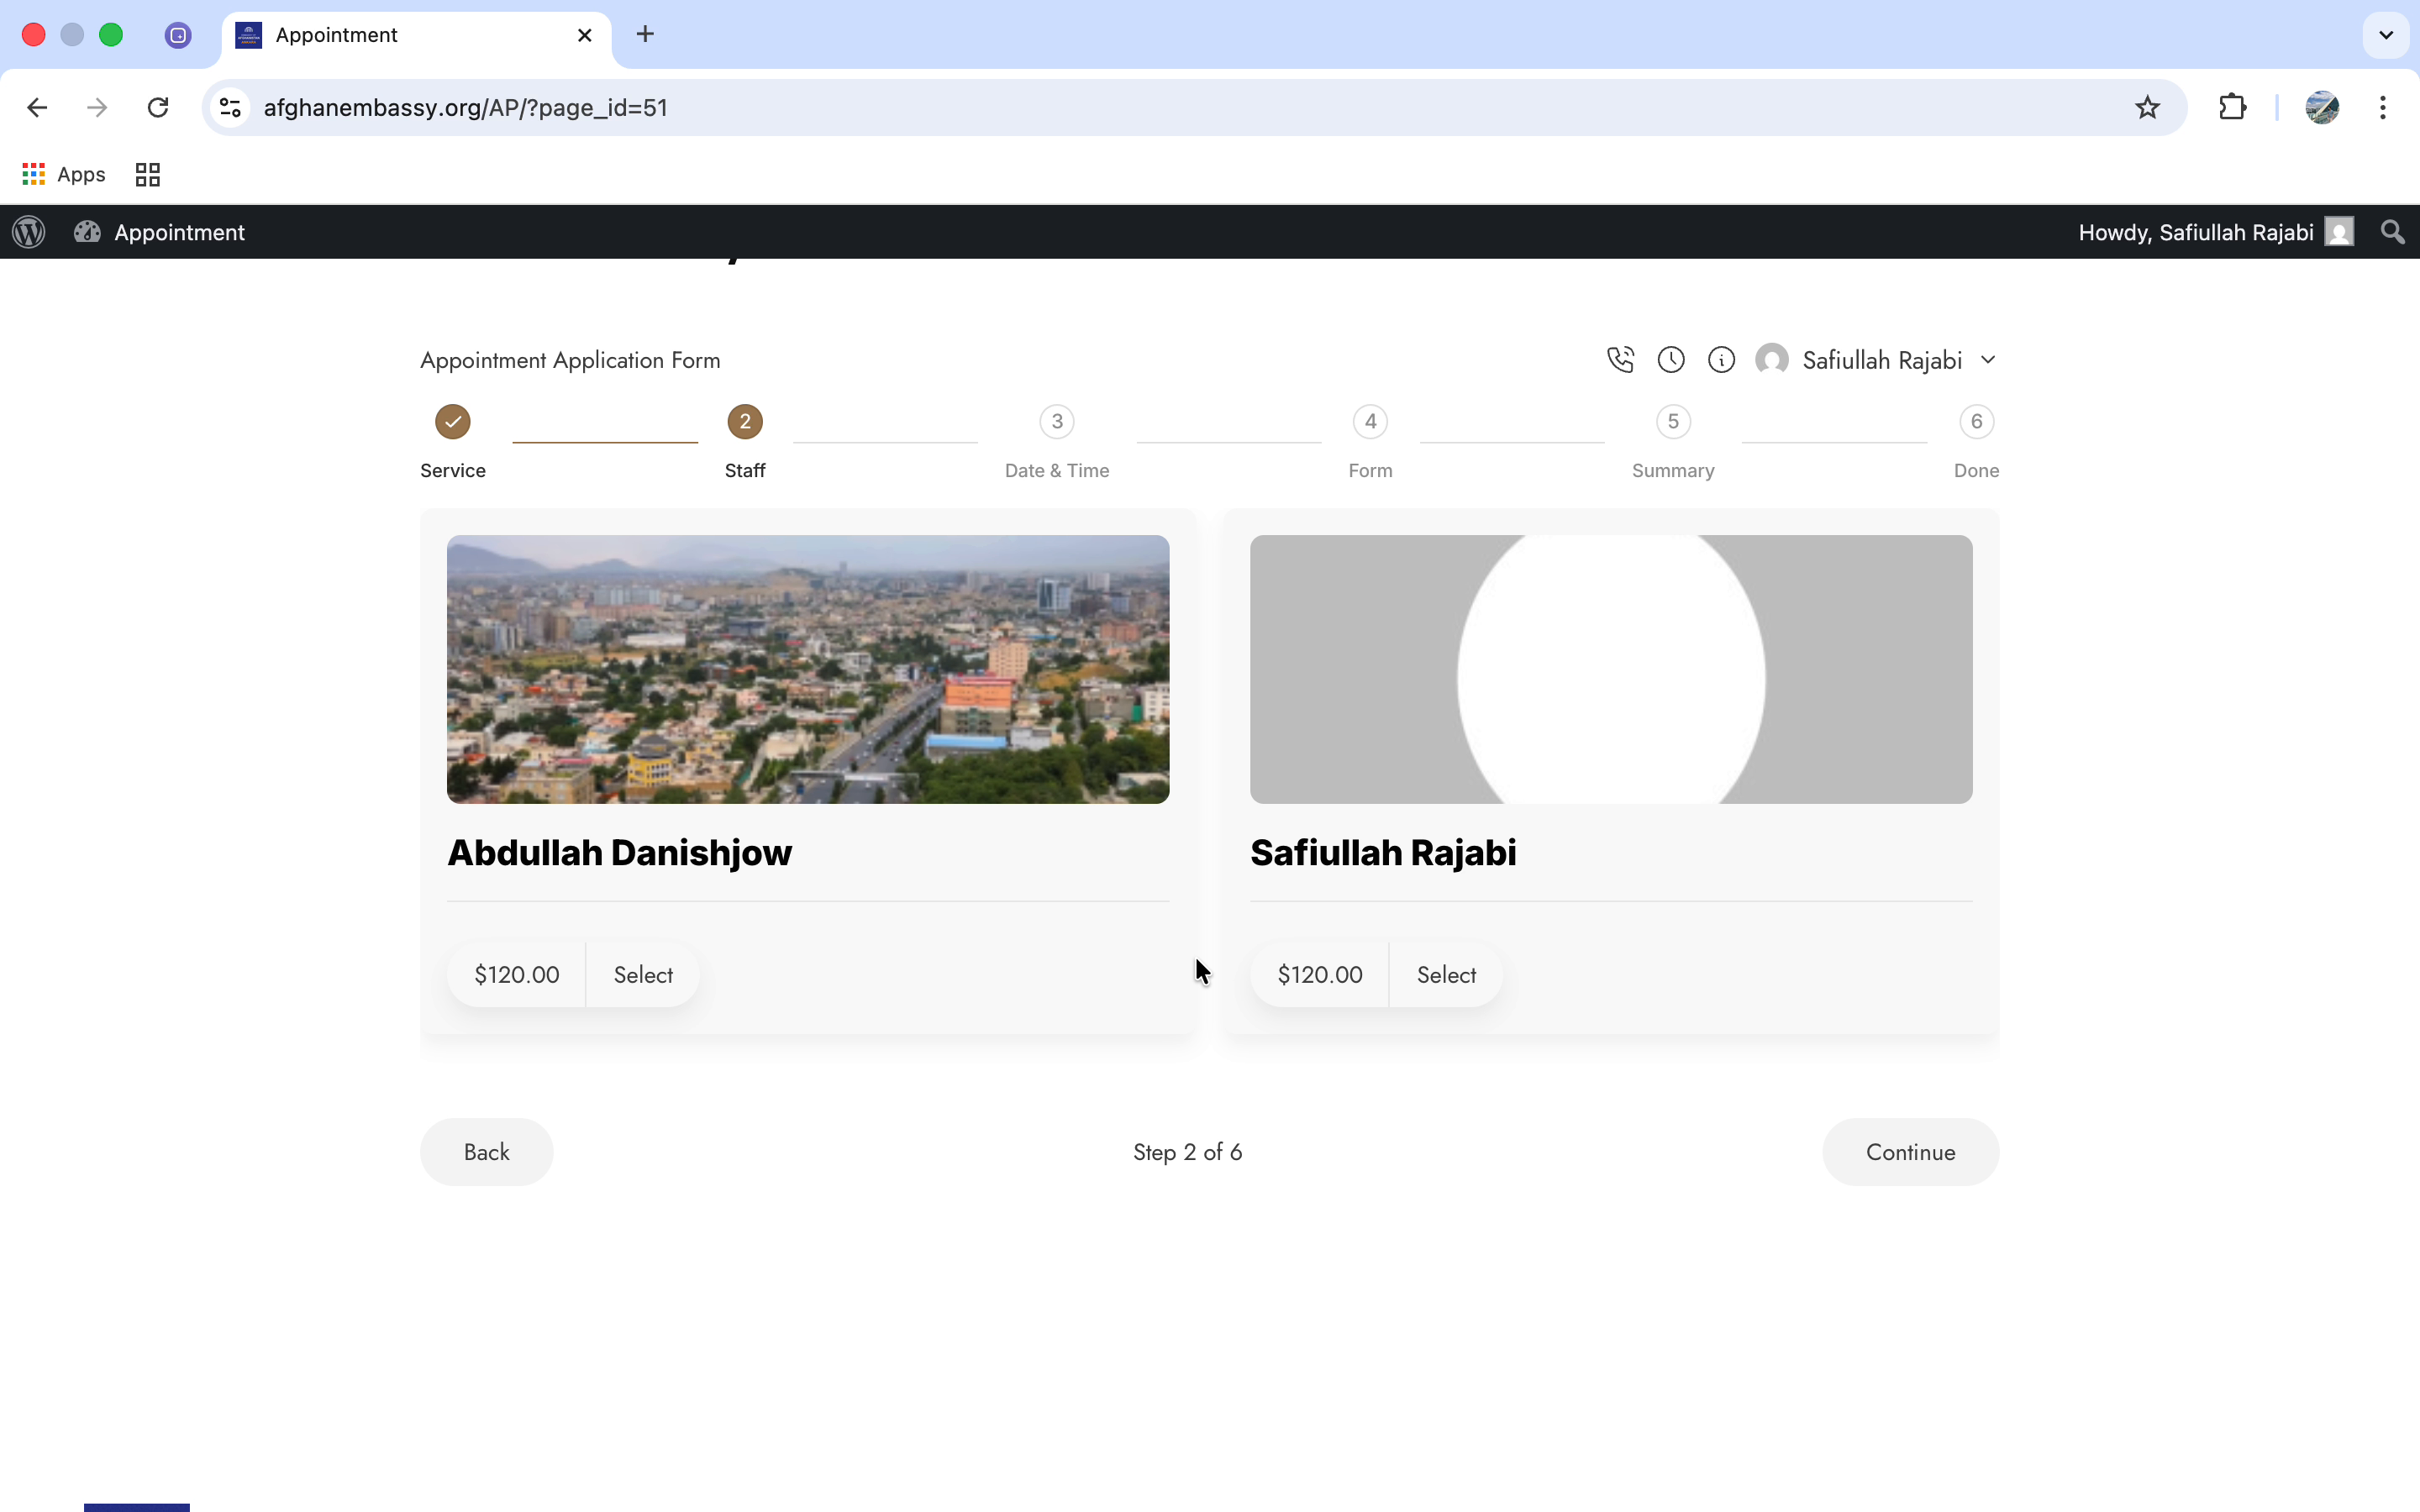The height and width of the screenshot is (1512, 2420).
Task: Expand the Safiullah Rajabi user dropdown
Action: click(1988, 359)
